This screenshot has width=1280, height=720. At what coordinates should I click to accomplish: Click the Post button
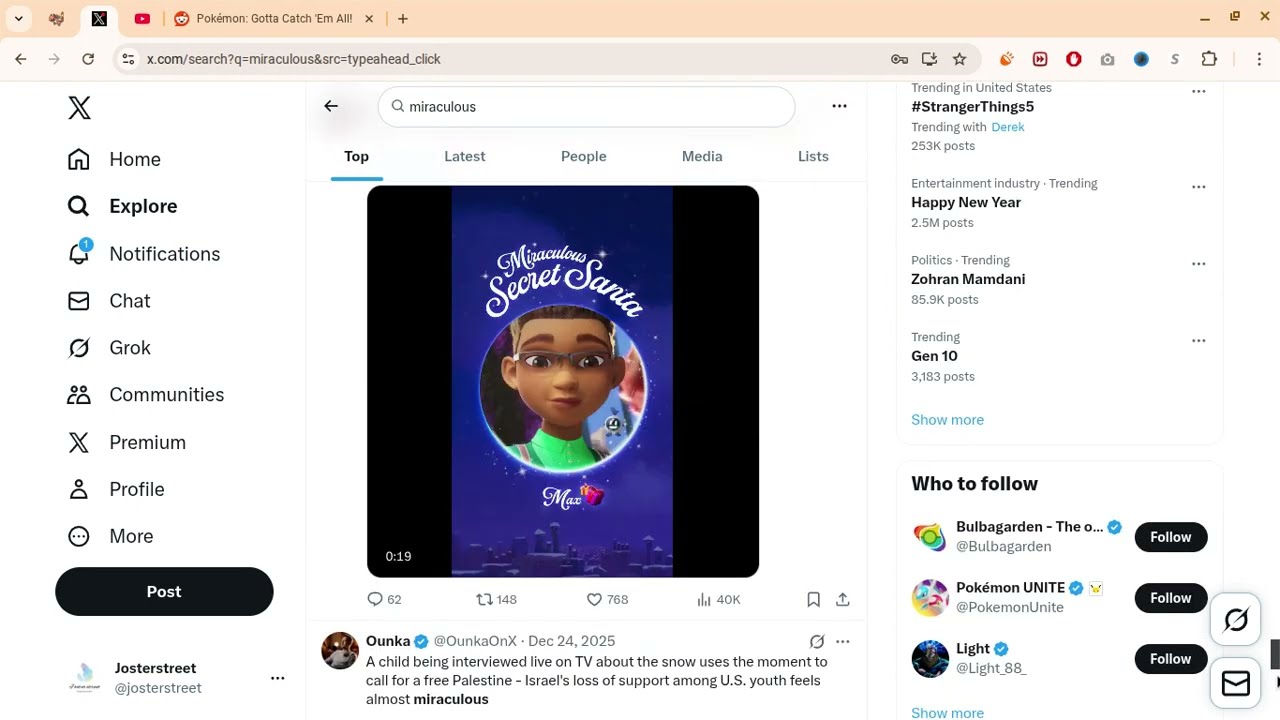pos(164,591)
